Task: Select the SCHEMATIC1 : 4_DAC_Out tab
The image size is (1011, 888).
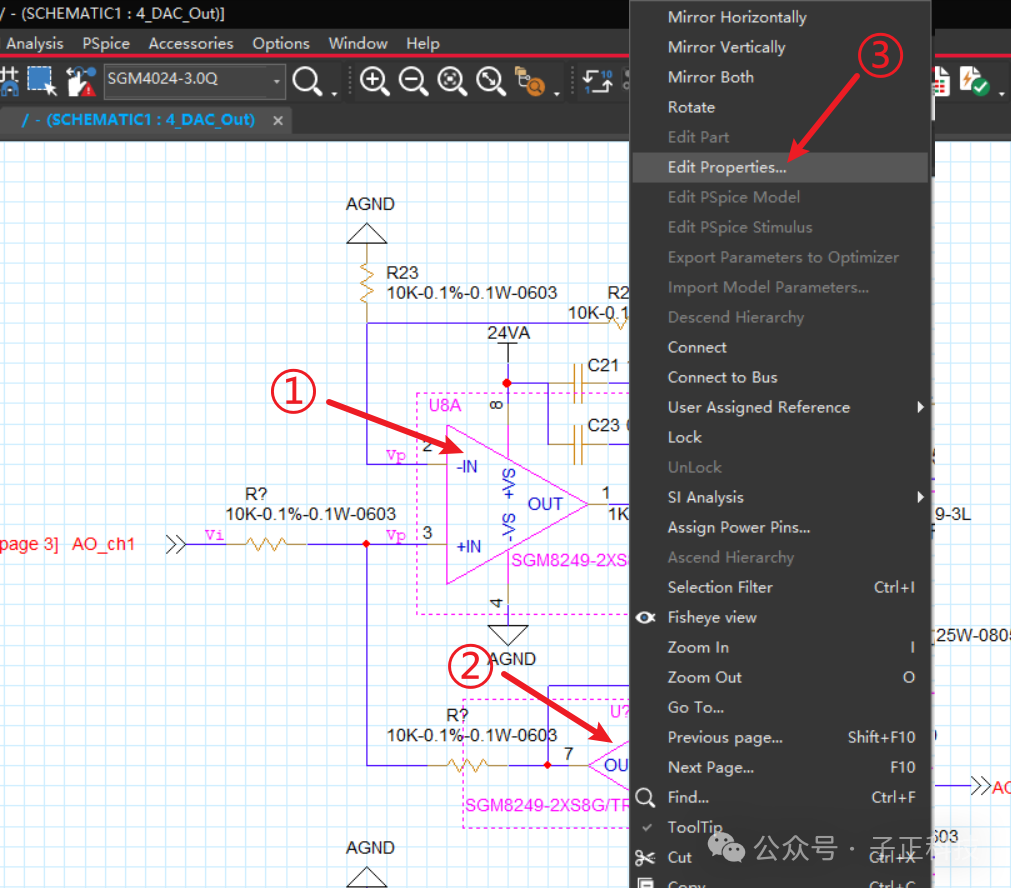Action: click(x=139, y=120)
